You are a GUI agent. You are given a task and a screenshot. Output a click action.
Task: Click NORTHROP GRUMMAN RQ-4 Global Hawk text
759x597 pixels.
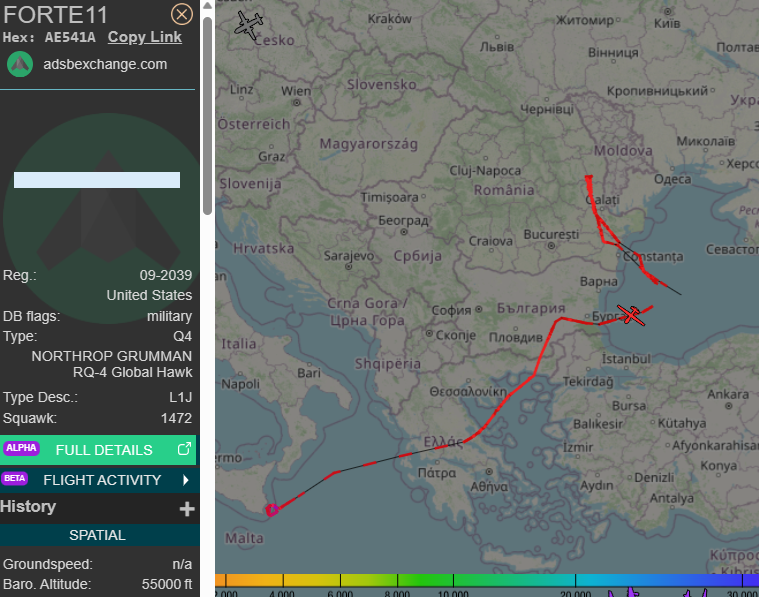(112, 364)
